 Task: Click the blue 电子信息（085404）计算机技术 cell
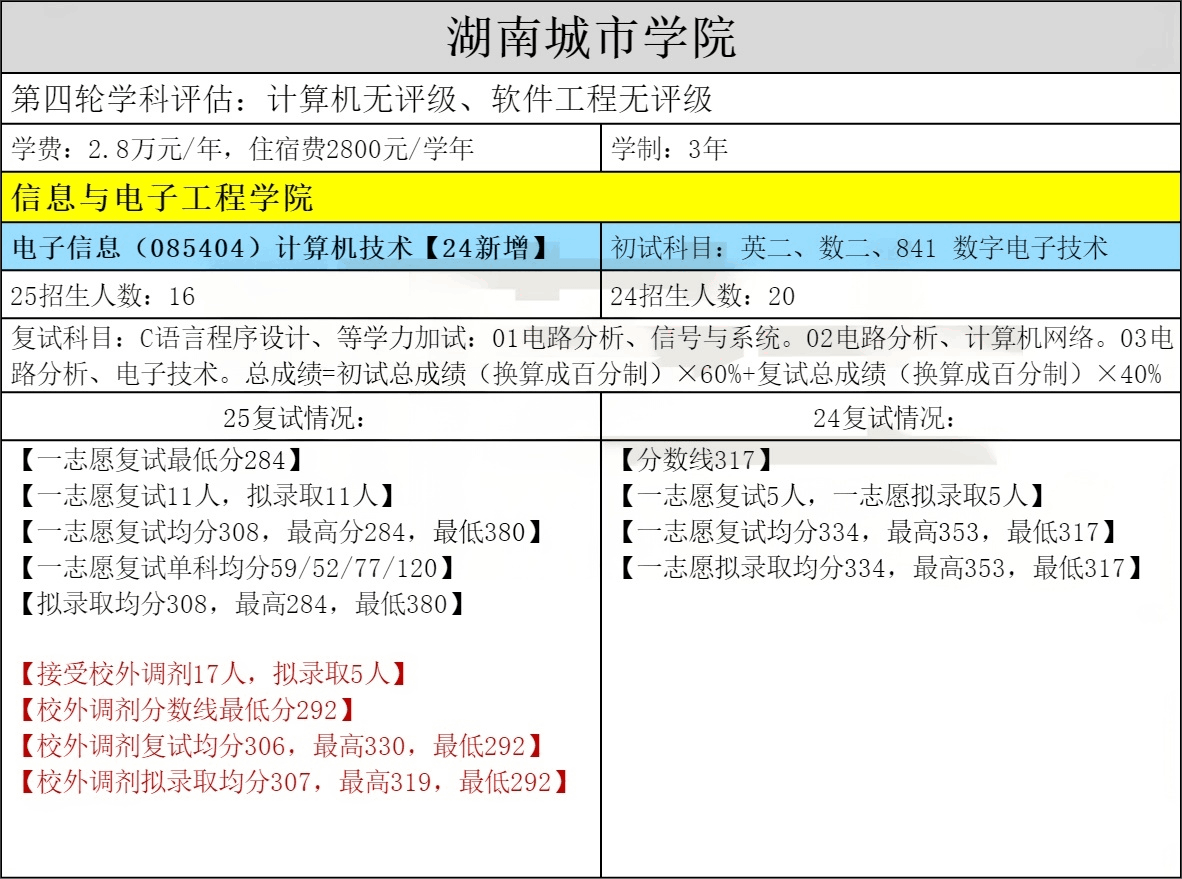point(282,248)
